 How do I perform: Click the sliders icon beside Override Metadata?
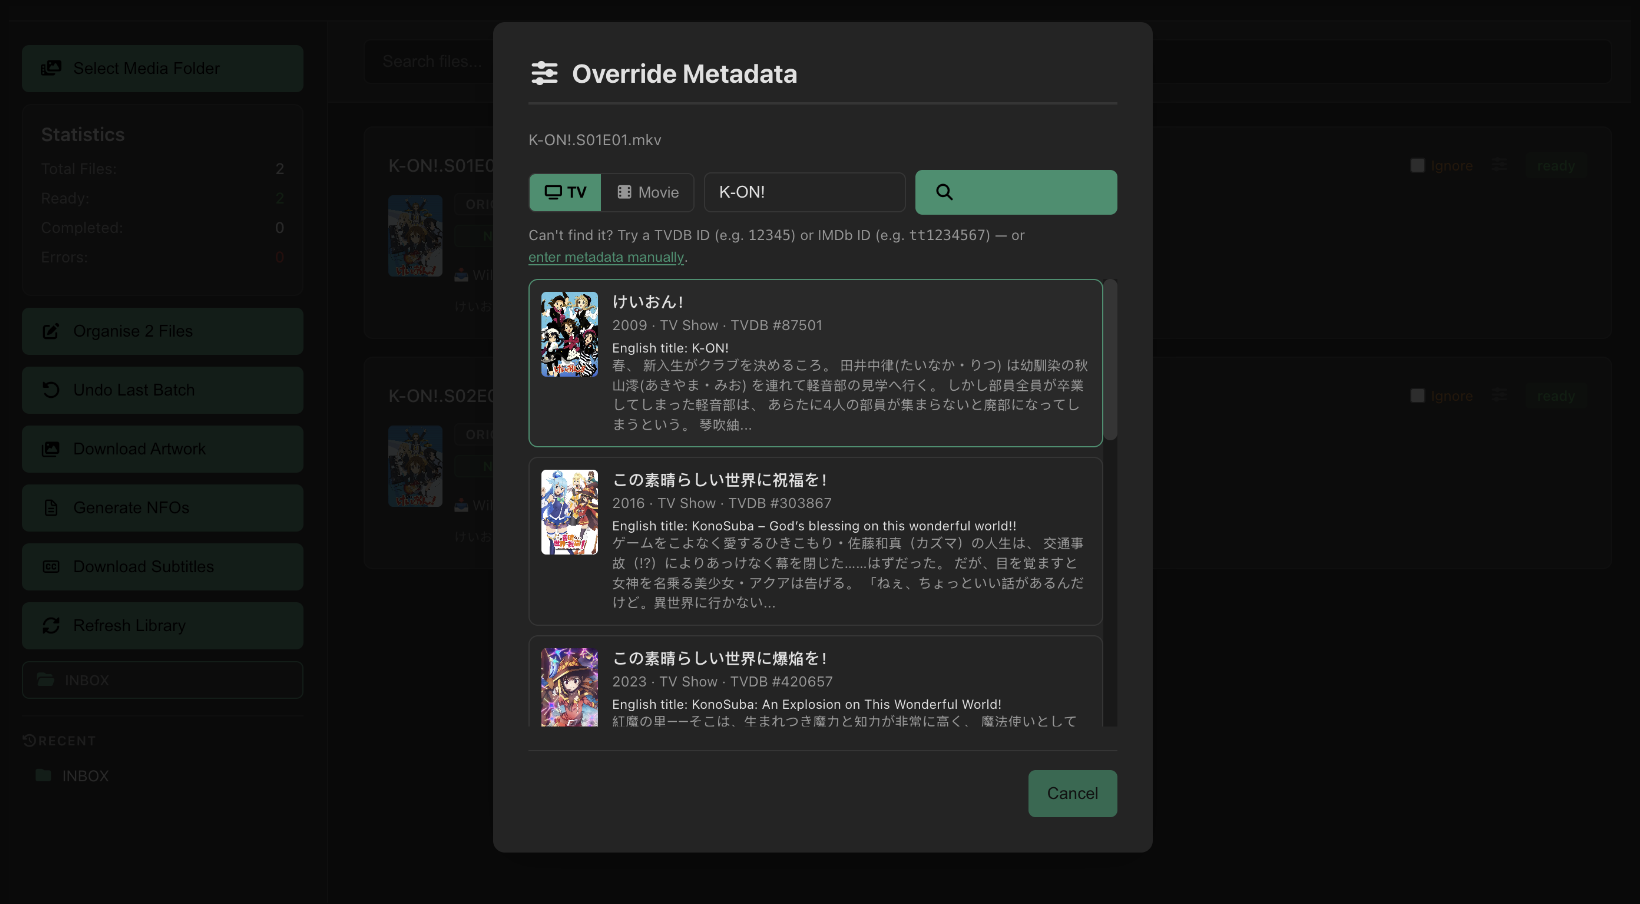coord(544,73)
